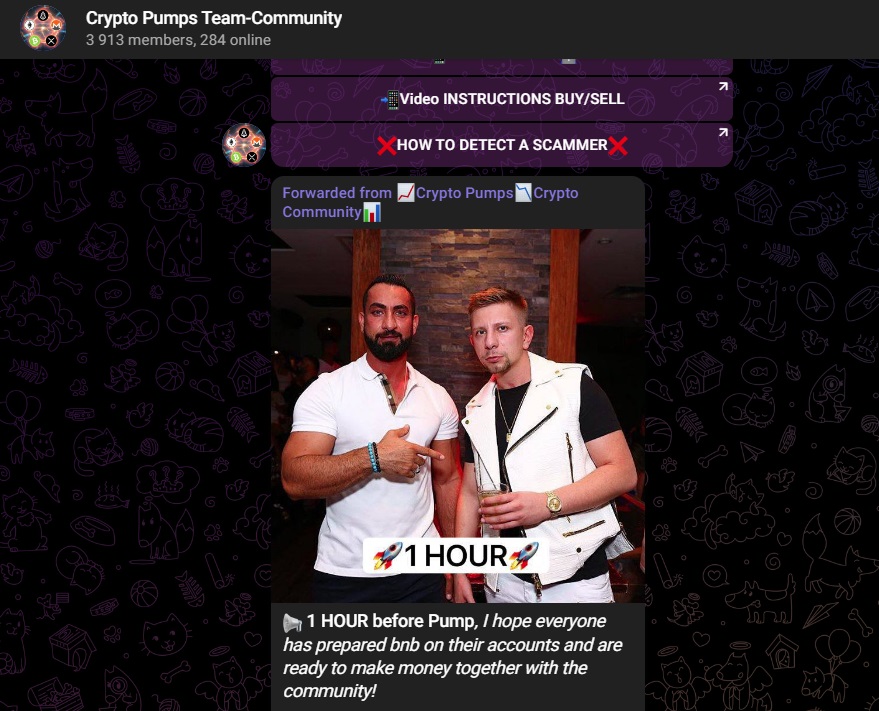879x711 pixels.
Task: Click the right rocket emoji on the photo
Action: 524,556
